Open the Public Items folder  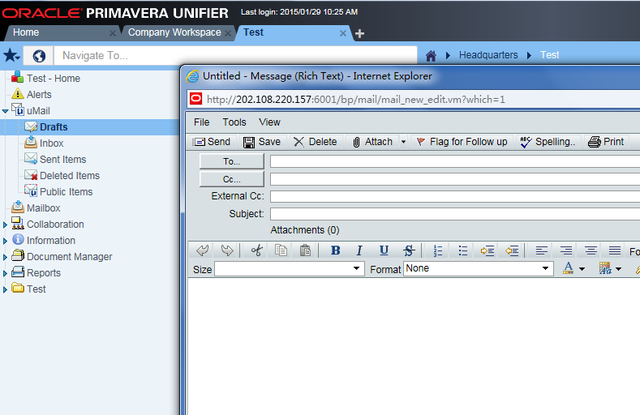coord(66,192)
